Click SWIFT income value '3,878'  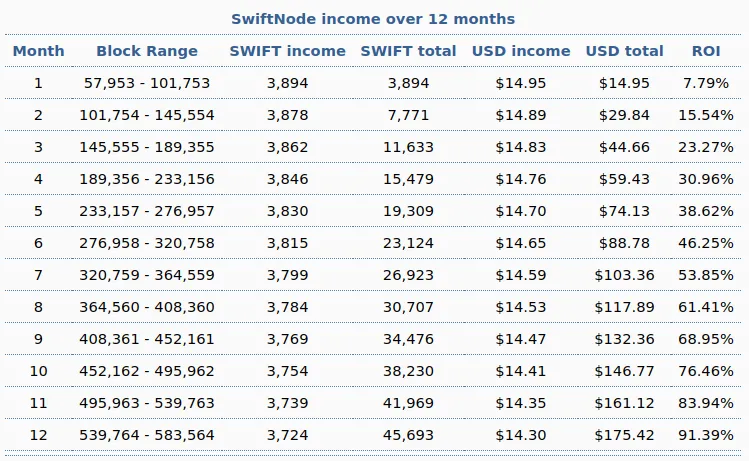pos(287,115)
